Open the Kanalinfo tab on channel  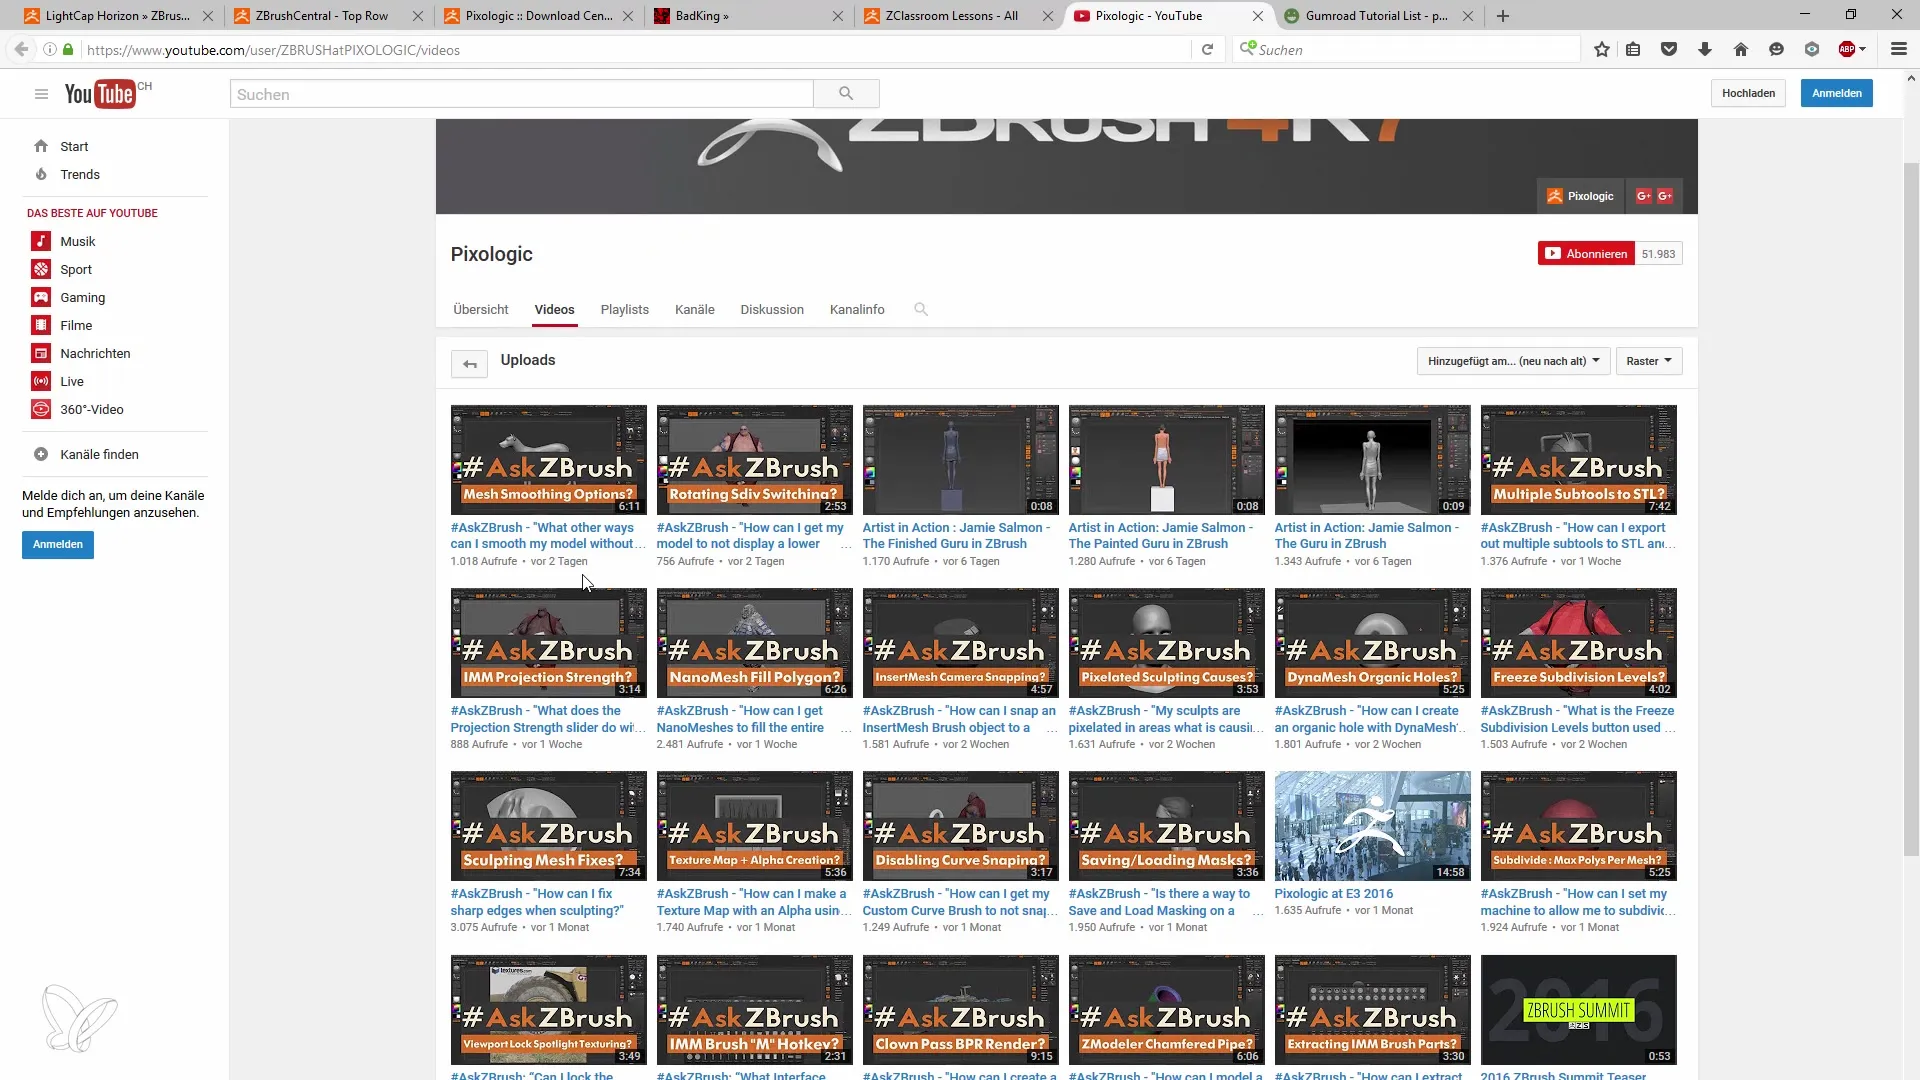click(x=857, y=309)
